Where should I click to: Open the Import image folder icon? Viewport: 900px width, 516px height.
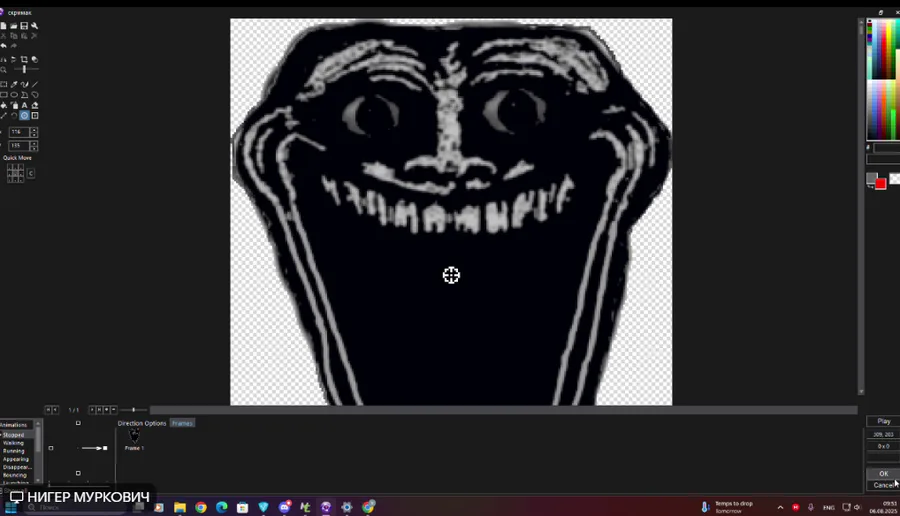(x=14, y=26)
